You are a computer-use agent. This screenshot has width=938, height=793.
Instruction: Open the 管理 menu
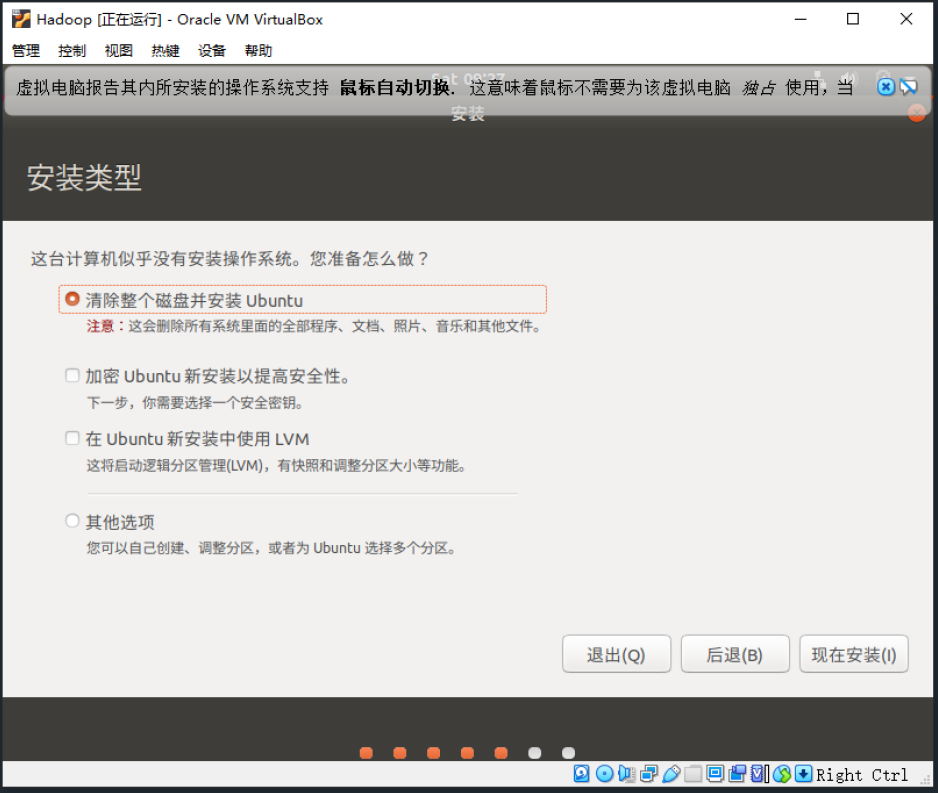pyautogui.click(x=26, y=51)
